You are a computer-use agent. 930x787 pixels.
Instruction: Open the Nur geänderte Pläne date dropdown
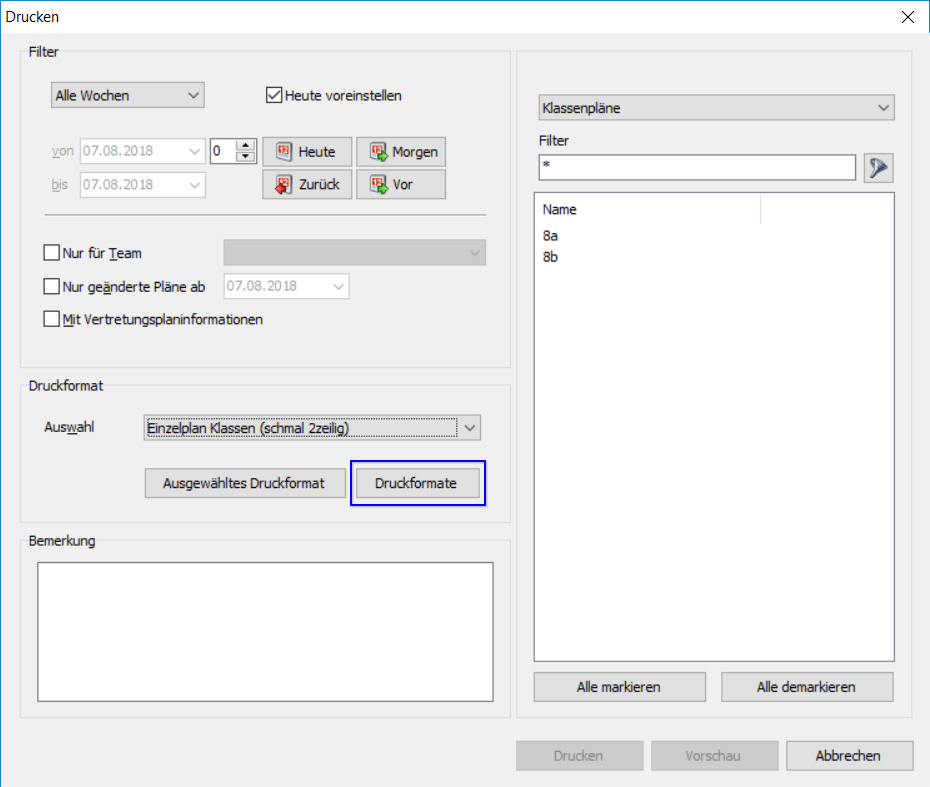tap(338, 286)
